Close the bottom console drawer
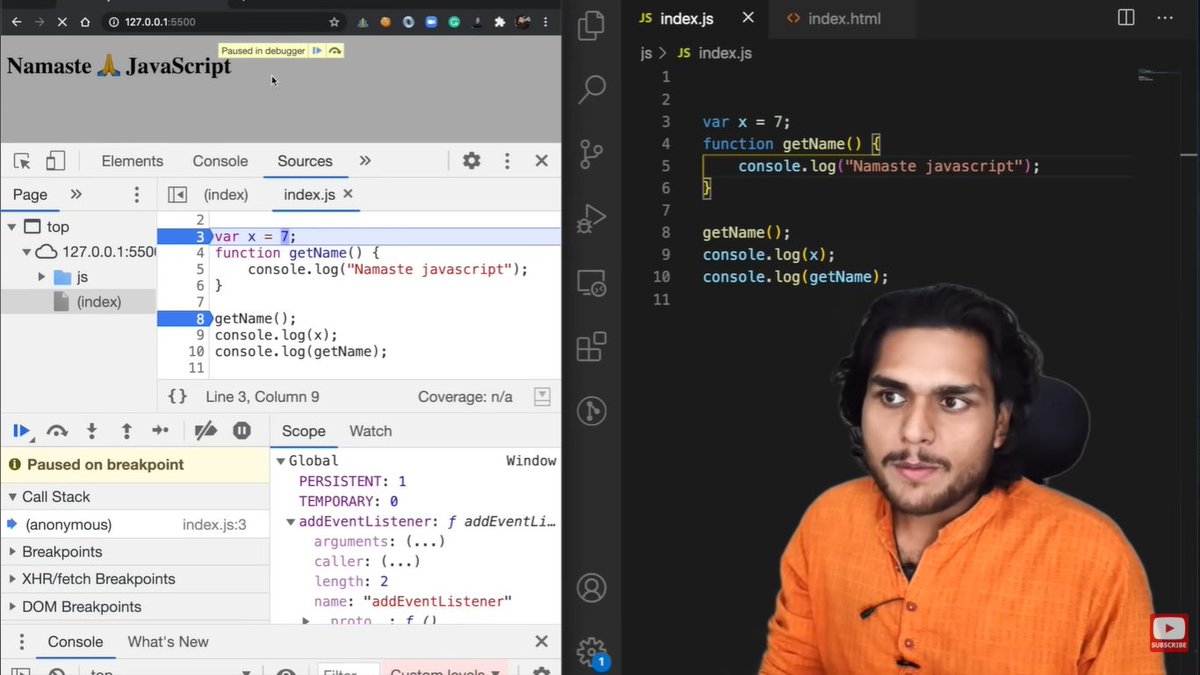The image size is (1200, 675). click(x=541, y=642)
